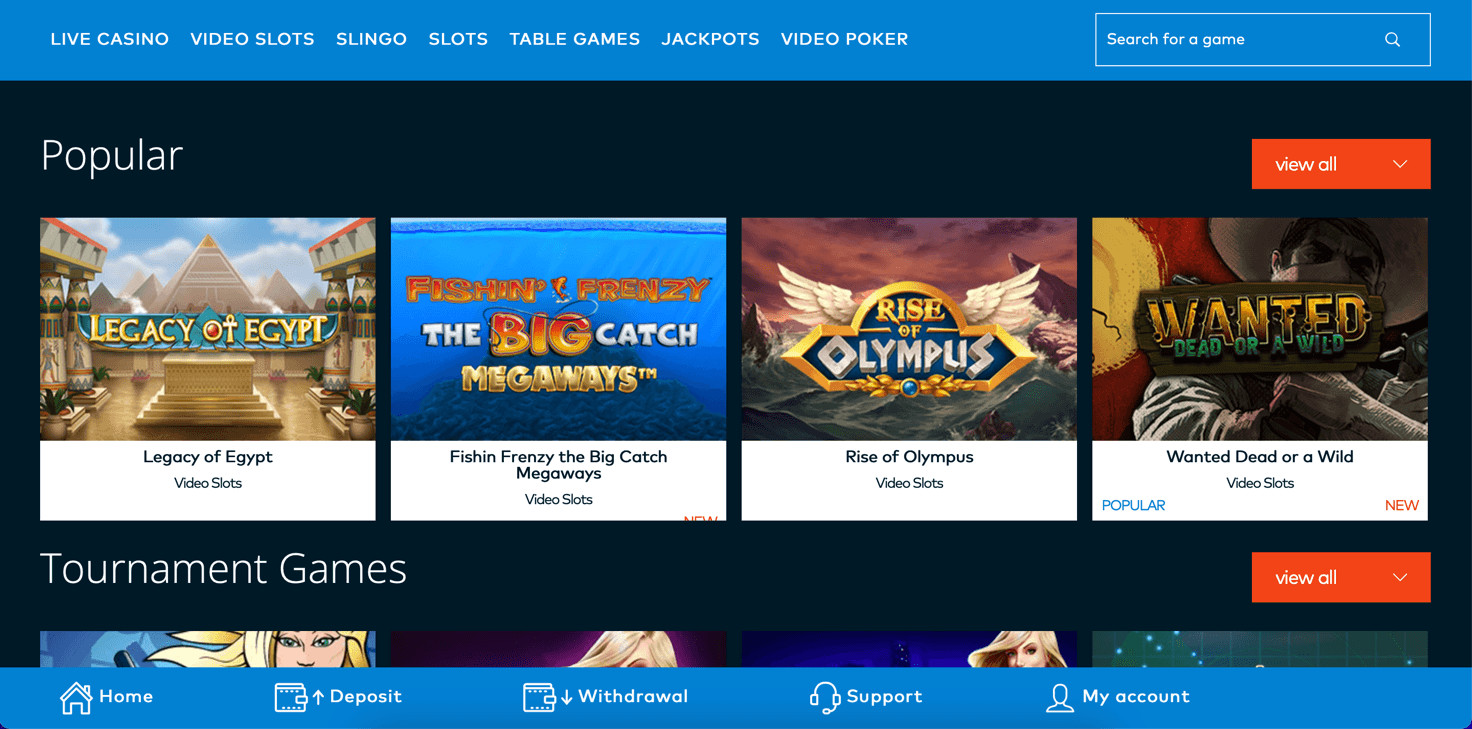Open the Live Casino category
Screen dimensions: 1472x729
[110, 39]
